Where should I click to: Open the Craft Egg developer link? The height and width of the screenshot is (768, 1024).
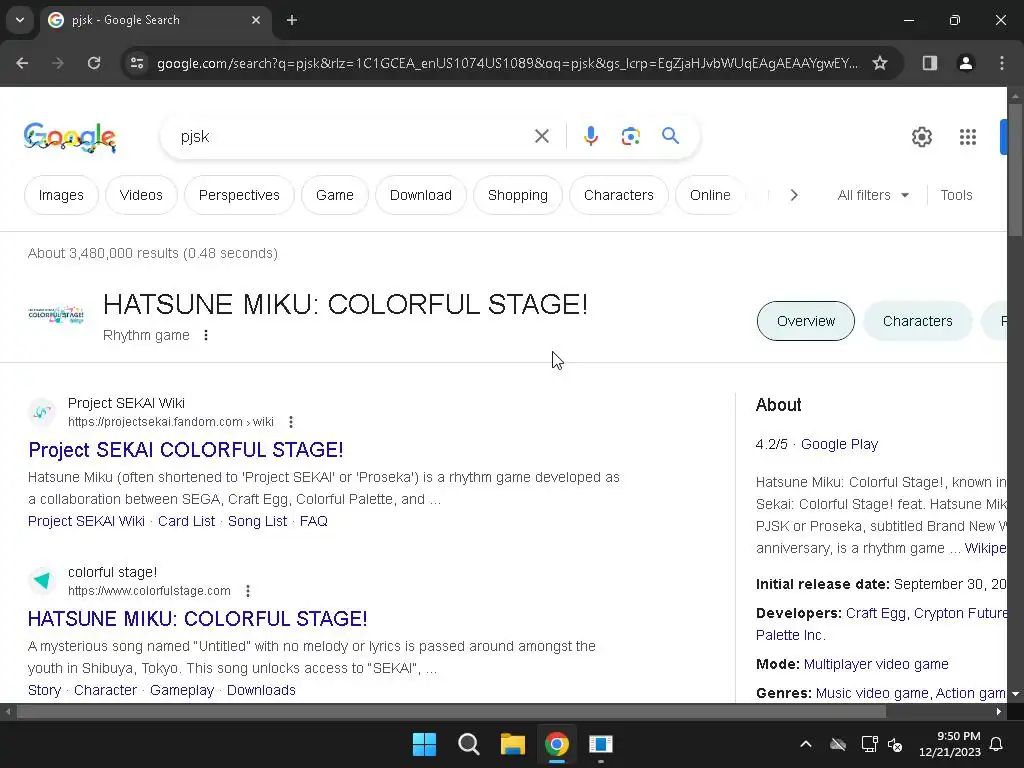[x=876, y=613]
